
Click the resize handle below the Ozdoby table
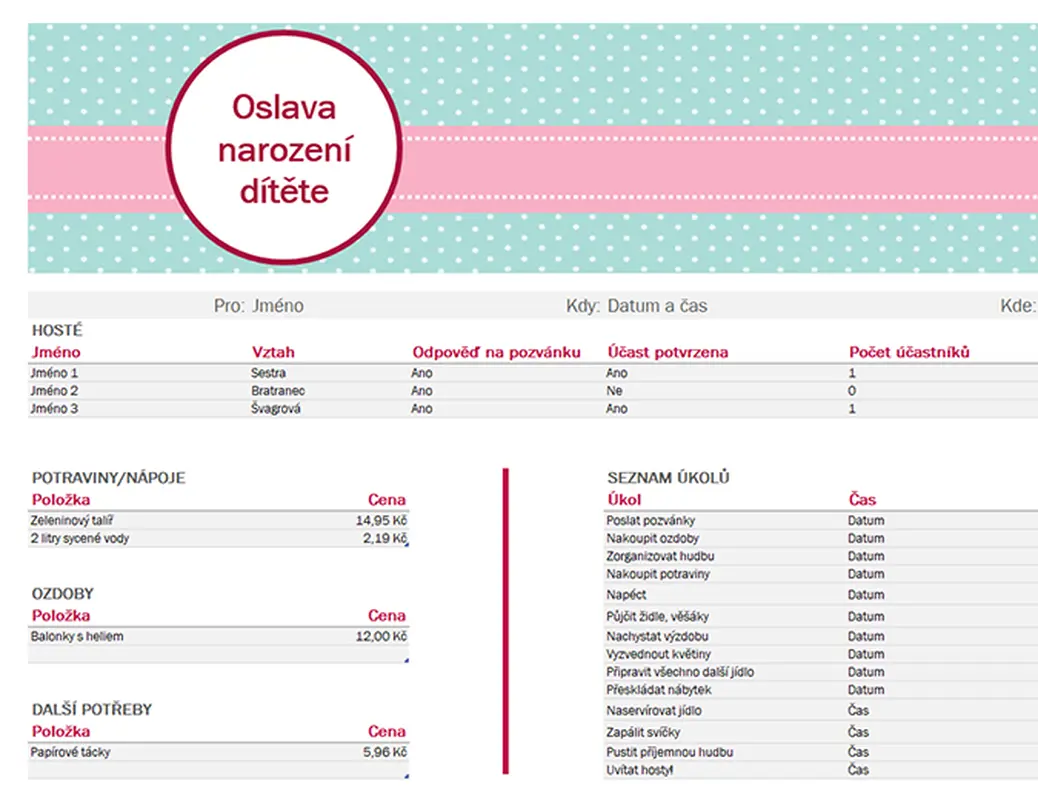(x=406, y=660)
